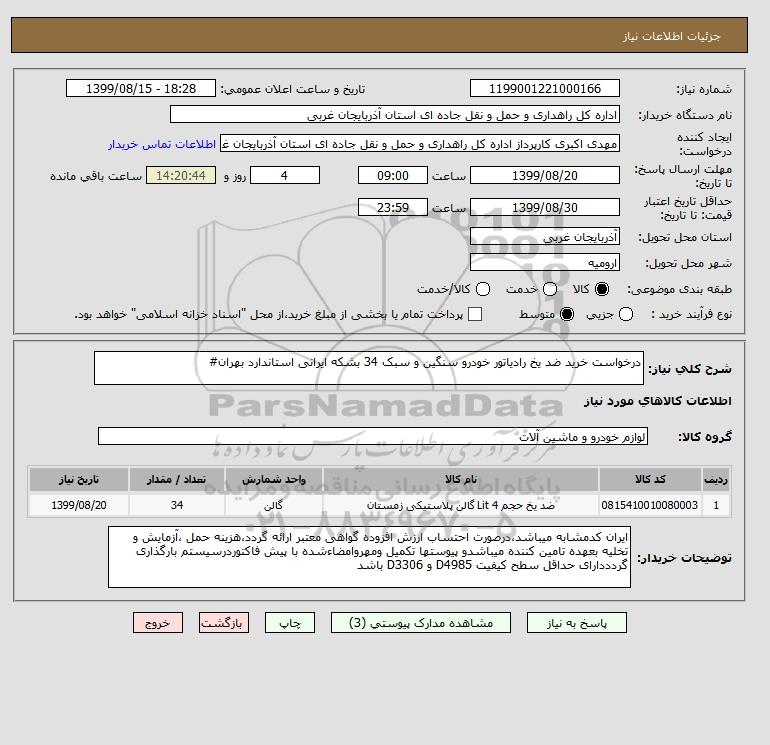Click the need date cell 1399/08/20
Screen dimensions: 770x745
(79, 505)
